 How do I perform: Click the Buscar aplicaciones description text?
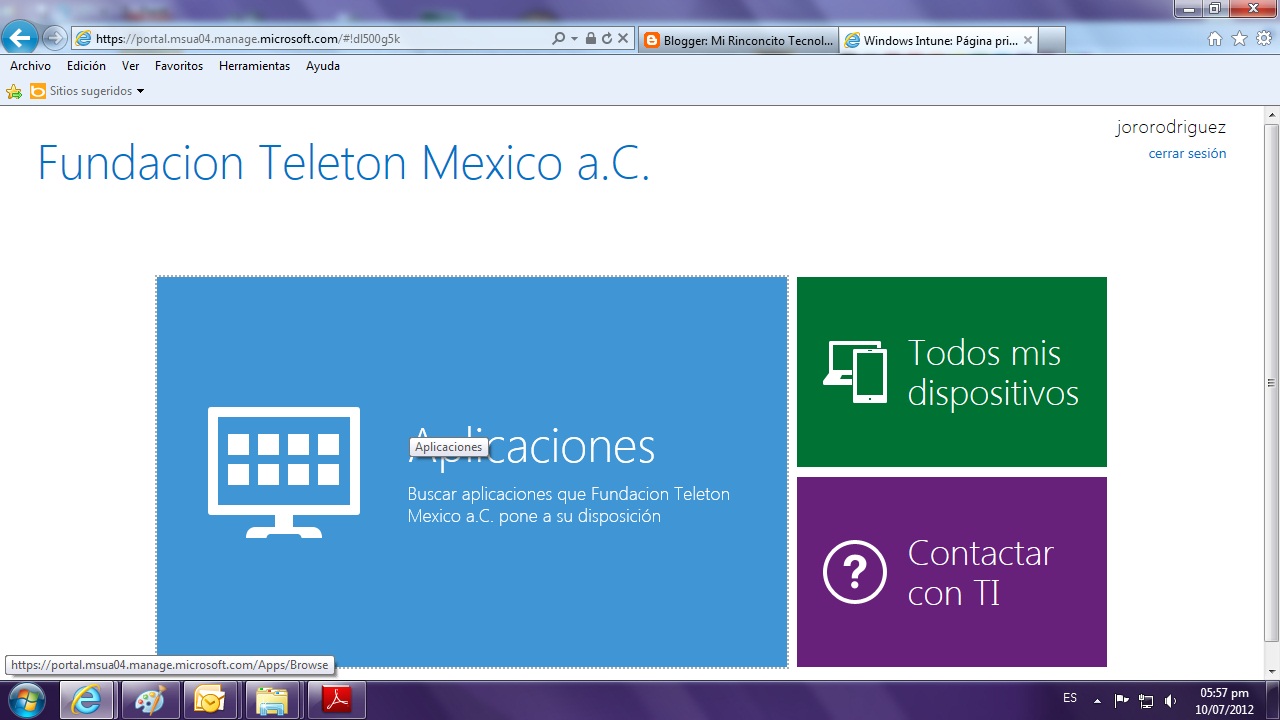tap(568, 505)
